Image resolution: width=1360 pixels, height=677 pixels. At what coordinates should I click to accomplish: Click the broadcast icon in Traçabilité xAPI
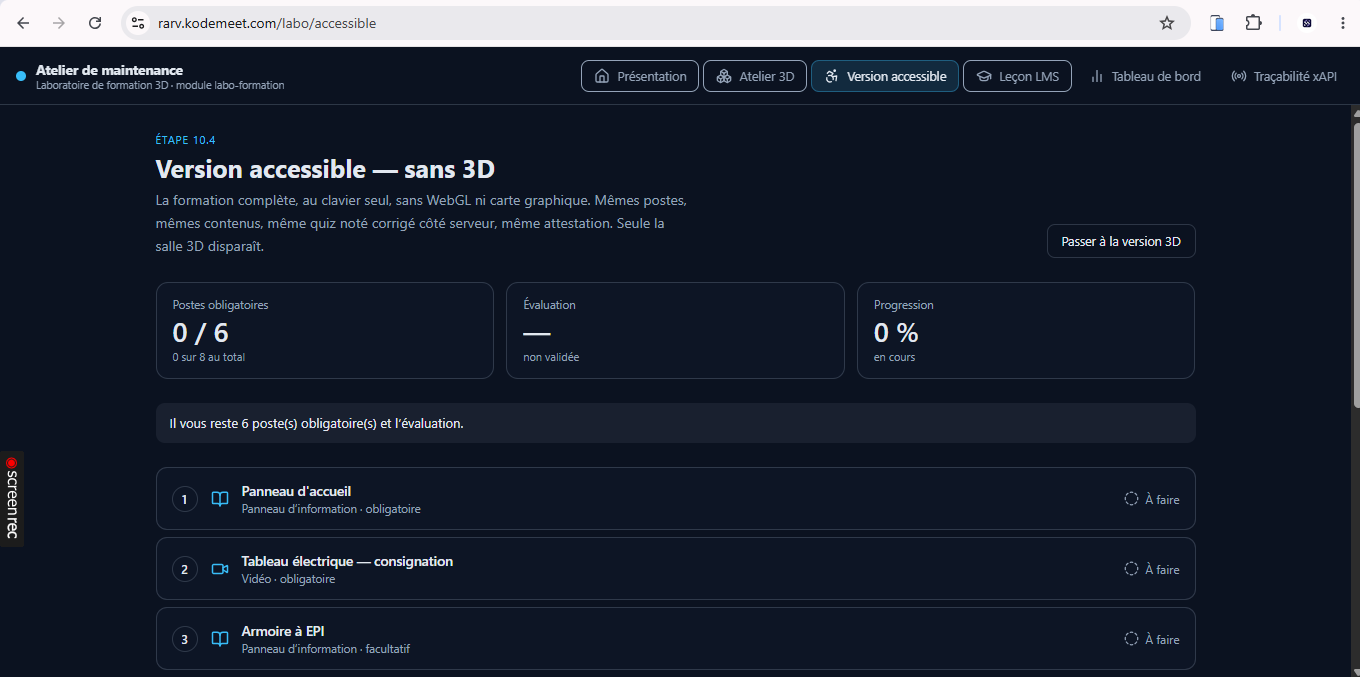click(x=1239, y=76)
